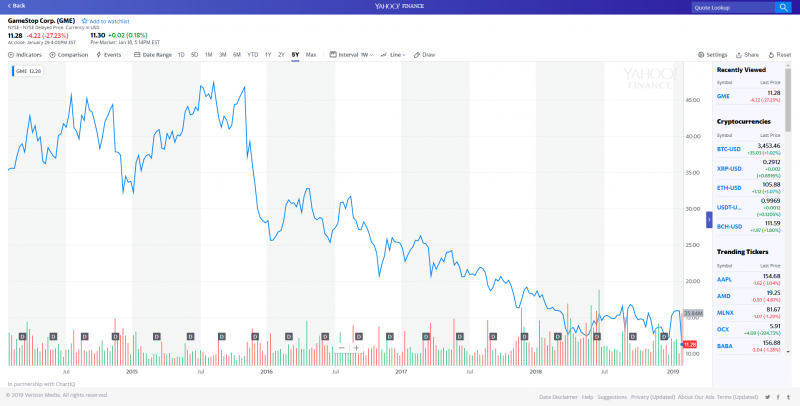Open the BCH-USD quote

(x=729, y=226)
